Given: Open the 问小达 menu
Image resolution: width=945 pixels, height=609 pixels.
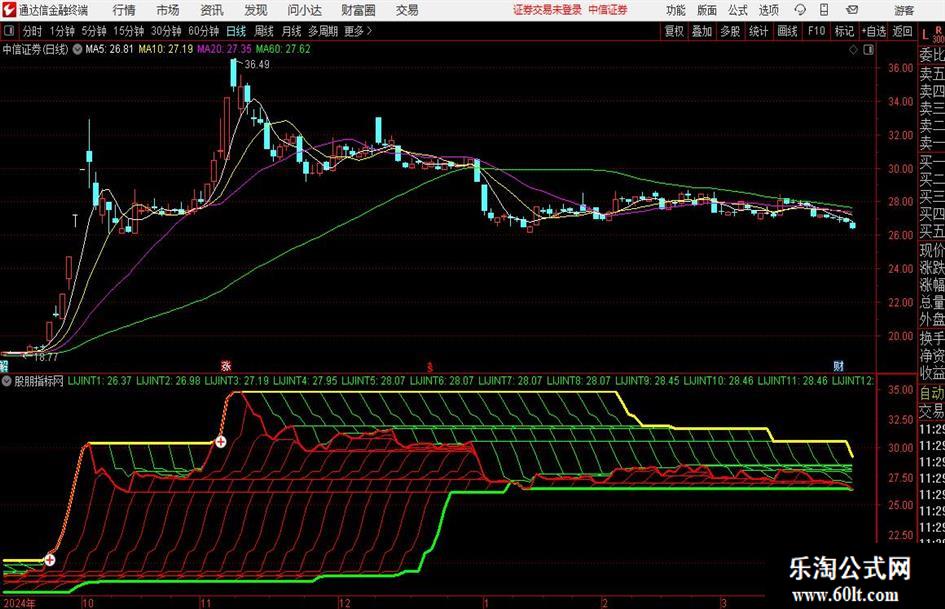Looking at the screenshot, I should coord(304,10).
